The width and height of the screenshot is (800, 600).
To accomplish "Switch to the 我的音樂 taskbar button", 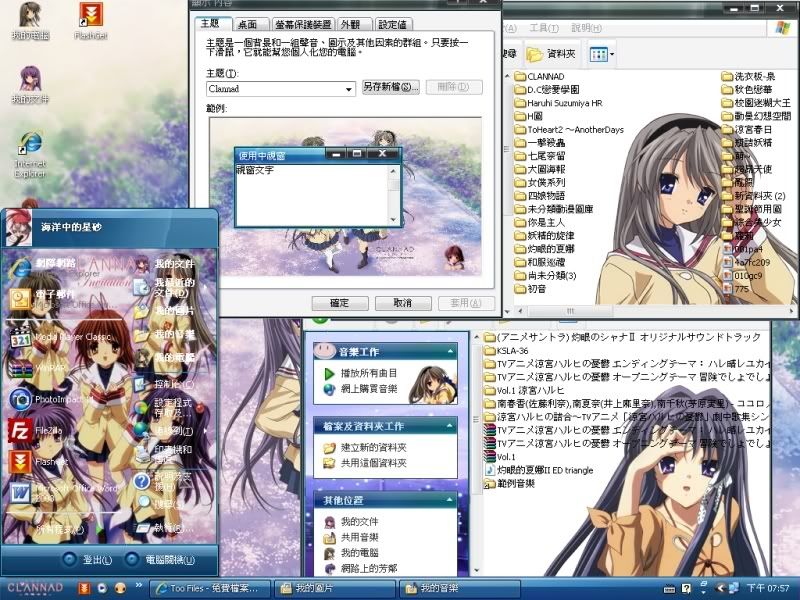I will (x=460, y=588).
